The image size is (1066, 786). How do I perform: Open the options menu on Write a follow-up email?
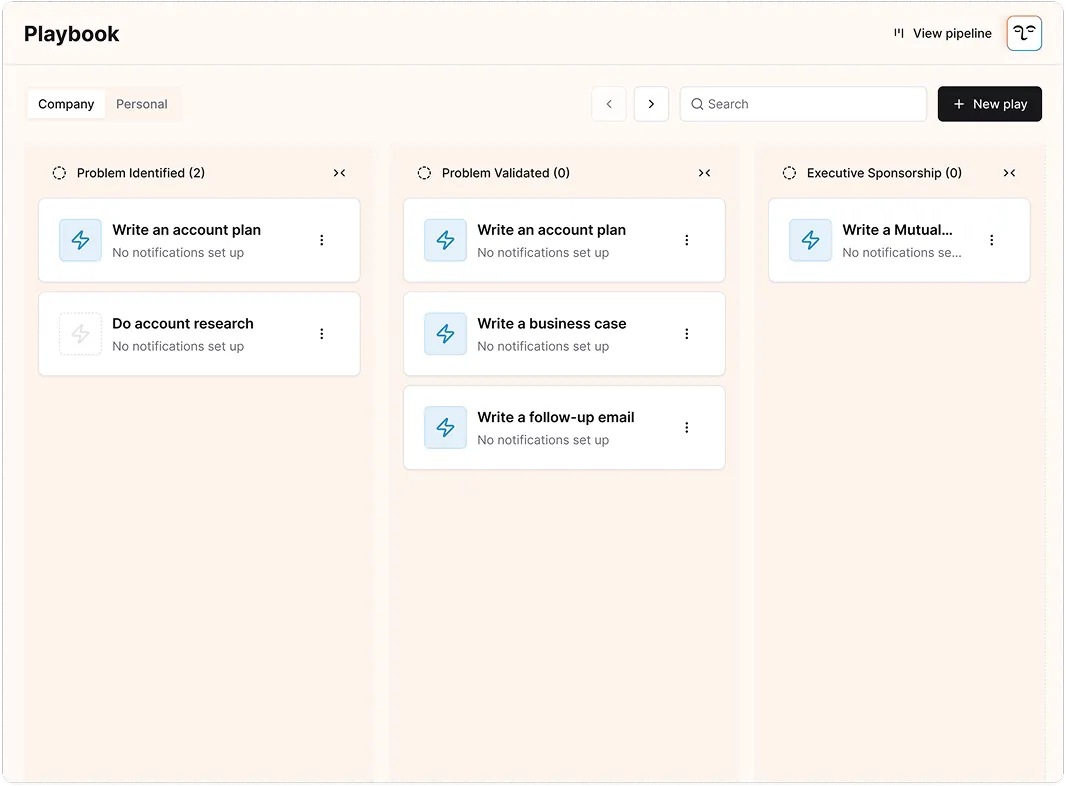(687, 427)
